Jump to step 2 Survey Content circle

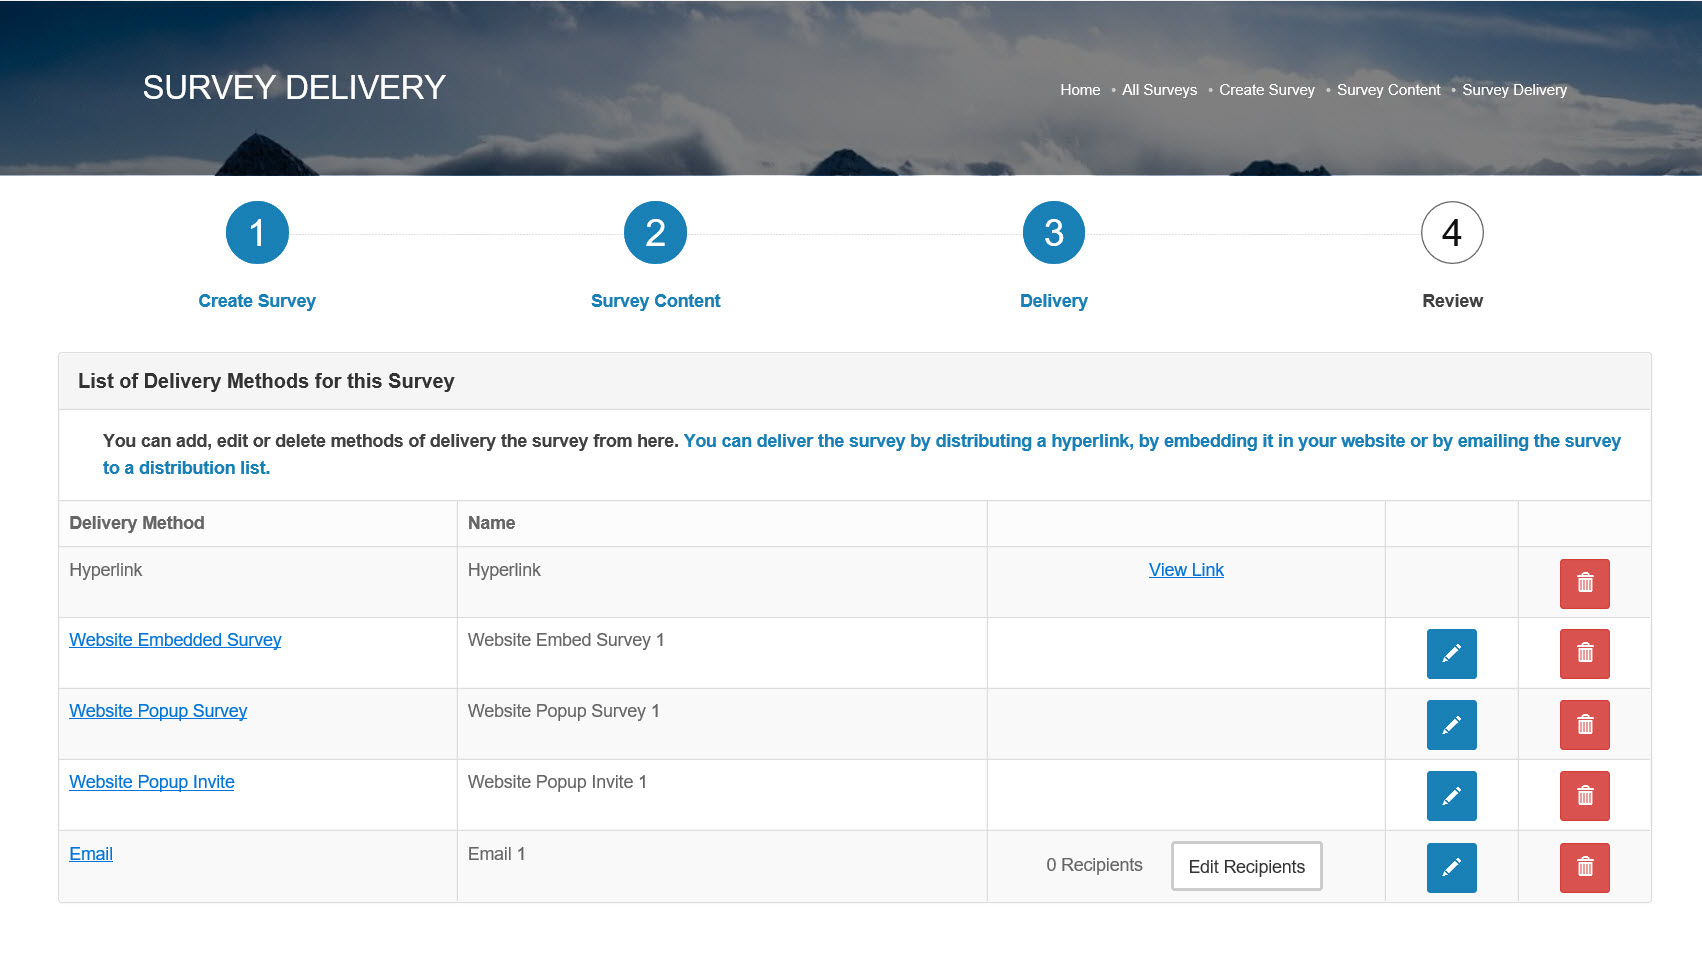[655, 233]
